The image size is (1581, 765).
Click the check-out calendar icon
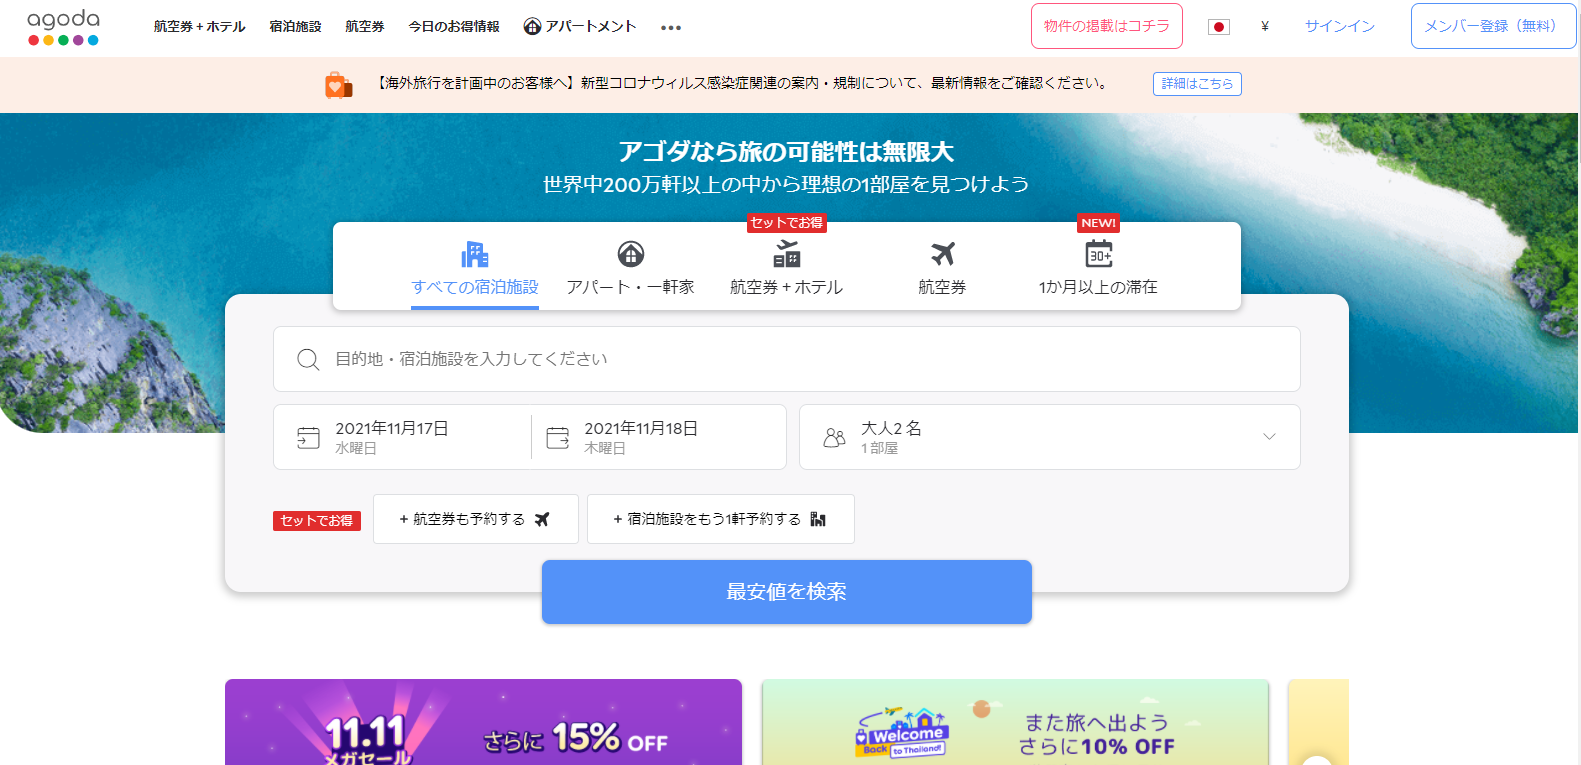(x=558, y=438)
